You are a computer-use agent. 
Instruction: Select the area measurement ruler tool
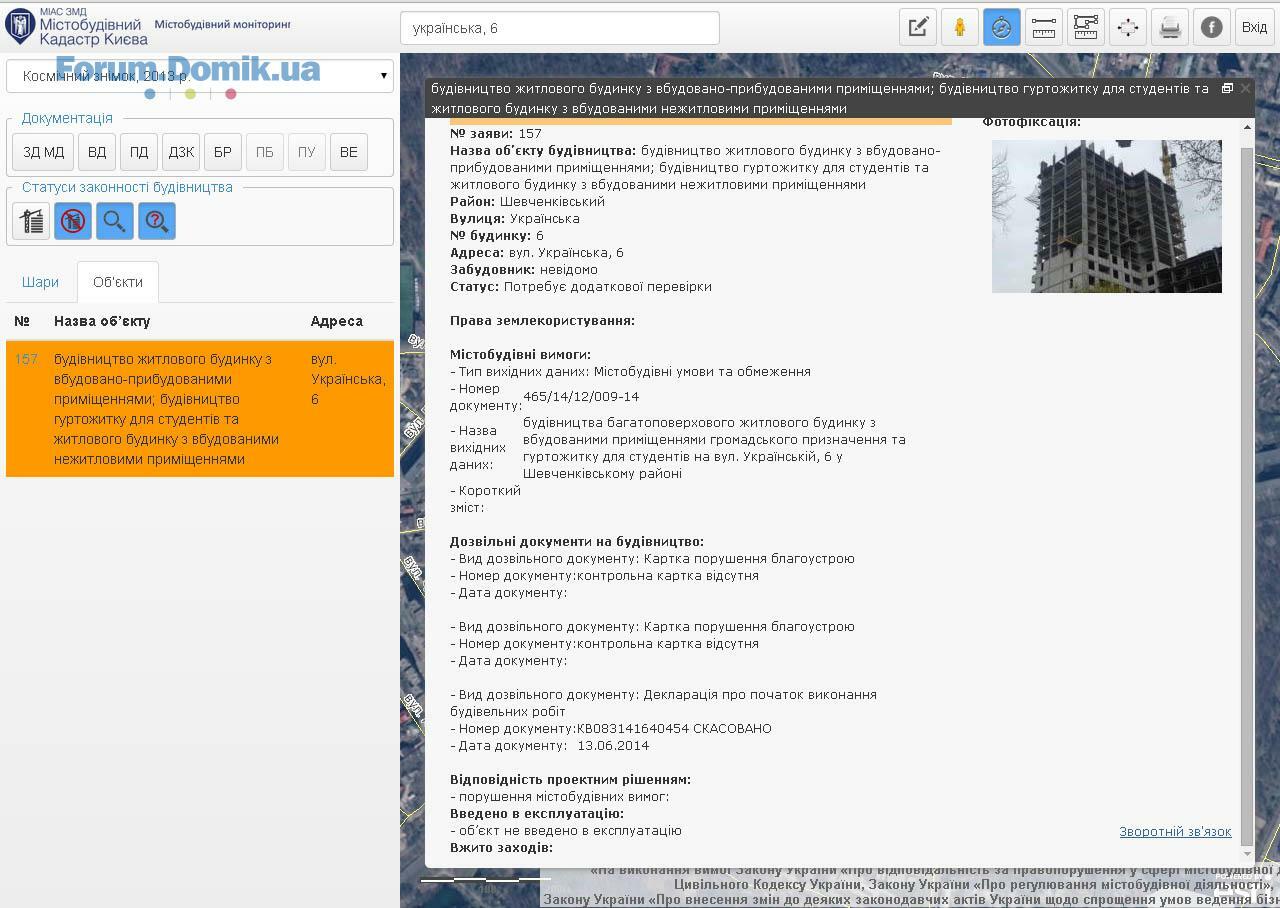(x=1086, y=27)
